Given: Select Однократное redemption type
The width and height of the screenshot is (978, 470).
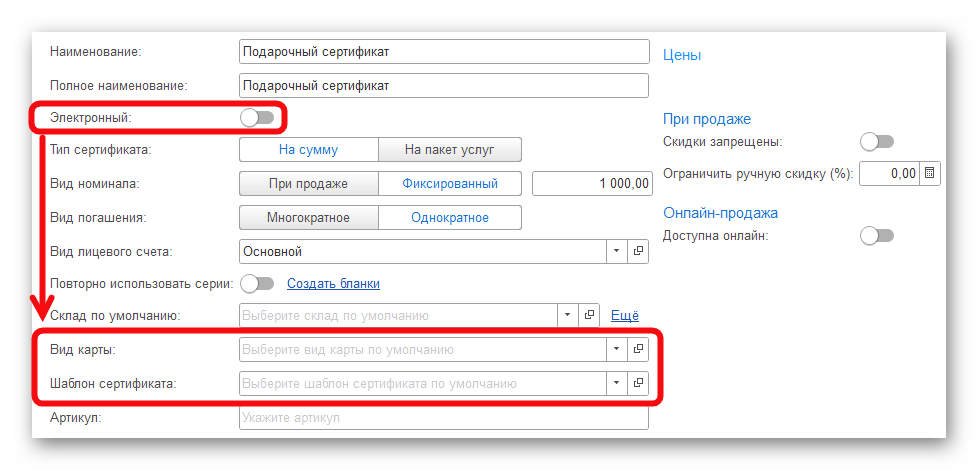Looking at the screenshot, I should tap(450, 218).
